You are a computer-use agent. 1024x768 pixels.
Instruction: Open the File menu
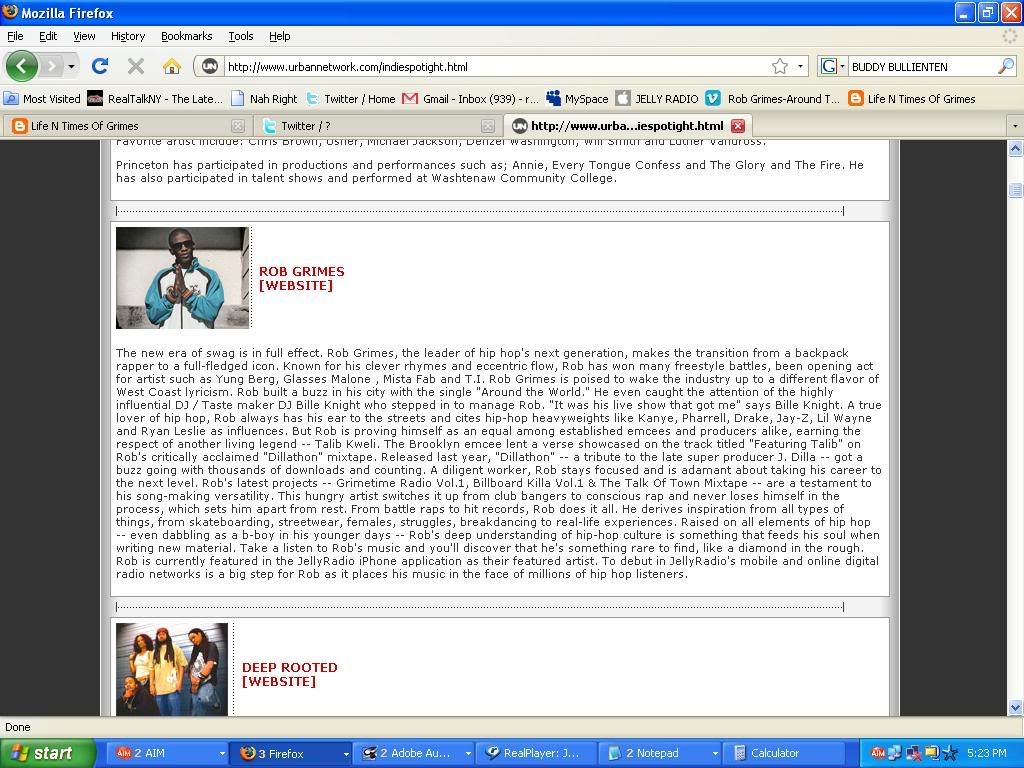point(15,36)
